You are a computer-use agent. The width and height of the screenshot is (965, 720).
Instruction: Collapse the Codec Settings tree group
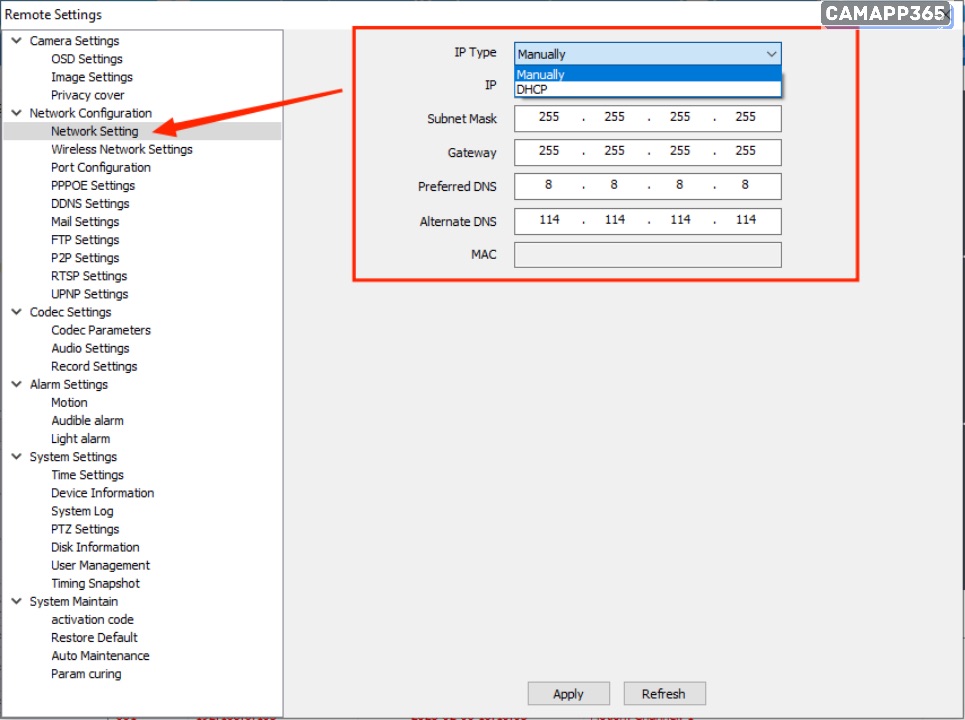click(16, 312)
